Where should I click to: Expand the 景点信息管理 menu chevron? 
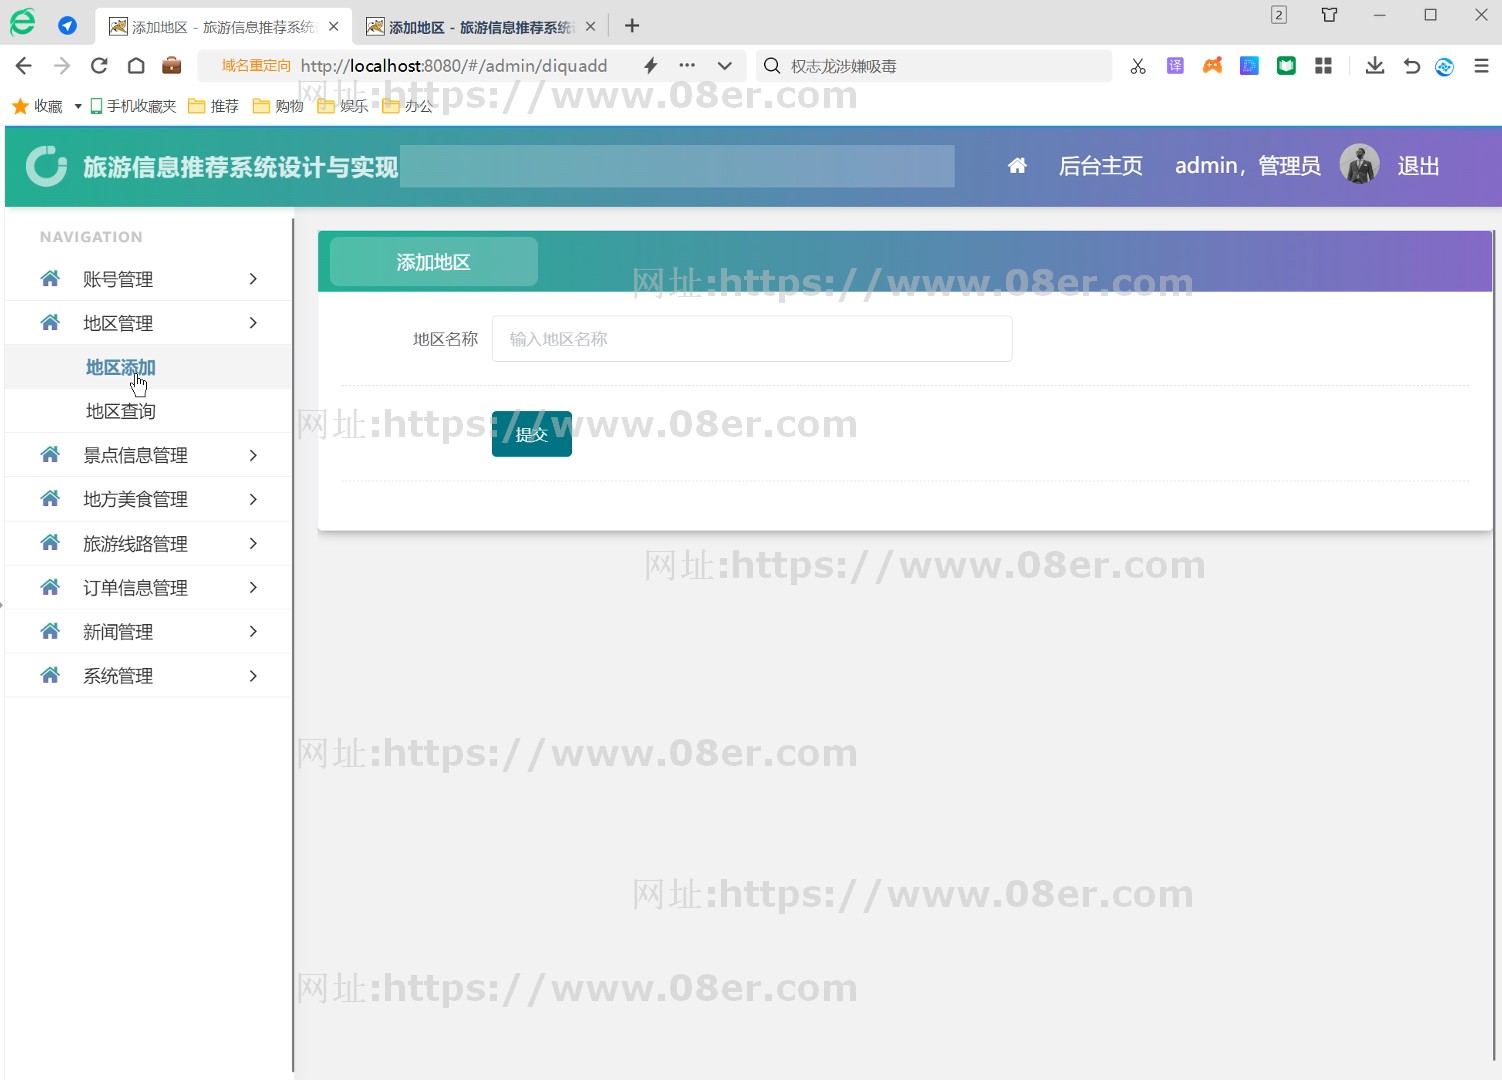[x=253, y=456]
